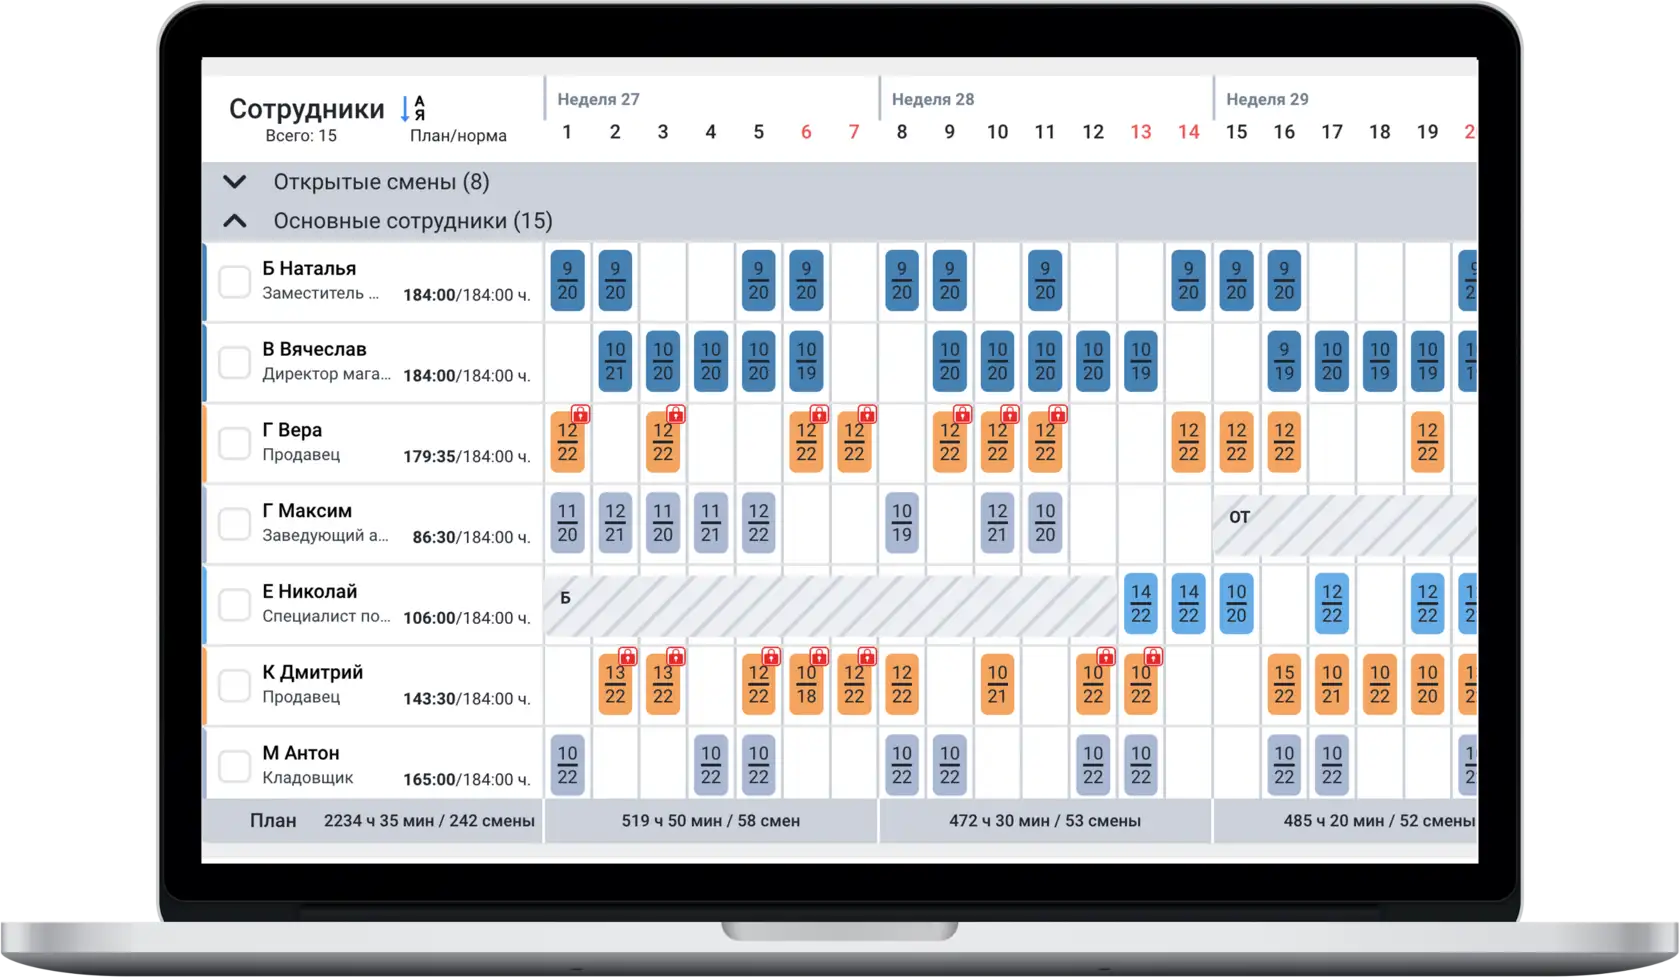
Task: Click employee name М Антон
Action: pos(301,753)
